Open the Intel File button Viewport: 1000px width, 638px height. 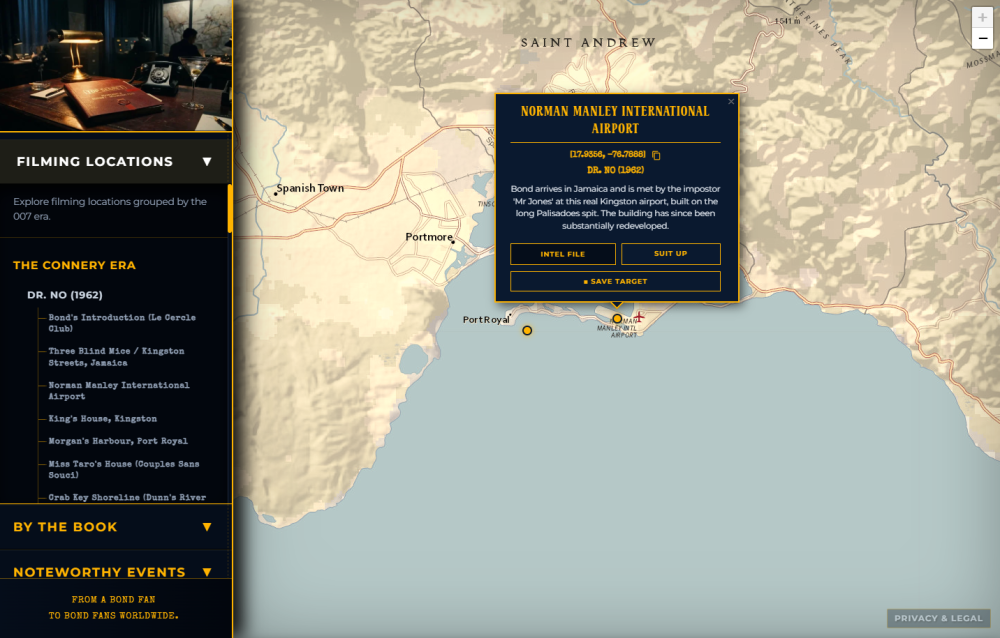(562, 254)
